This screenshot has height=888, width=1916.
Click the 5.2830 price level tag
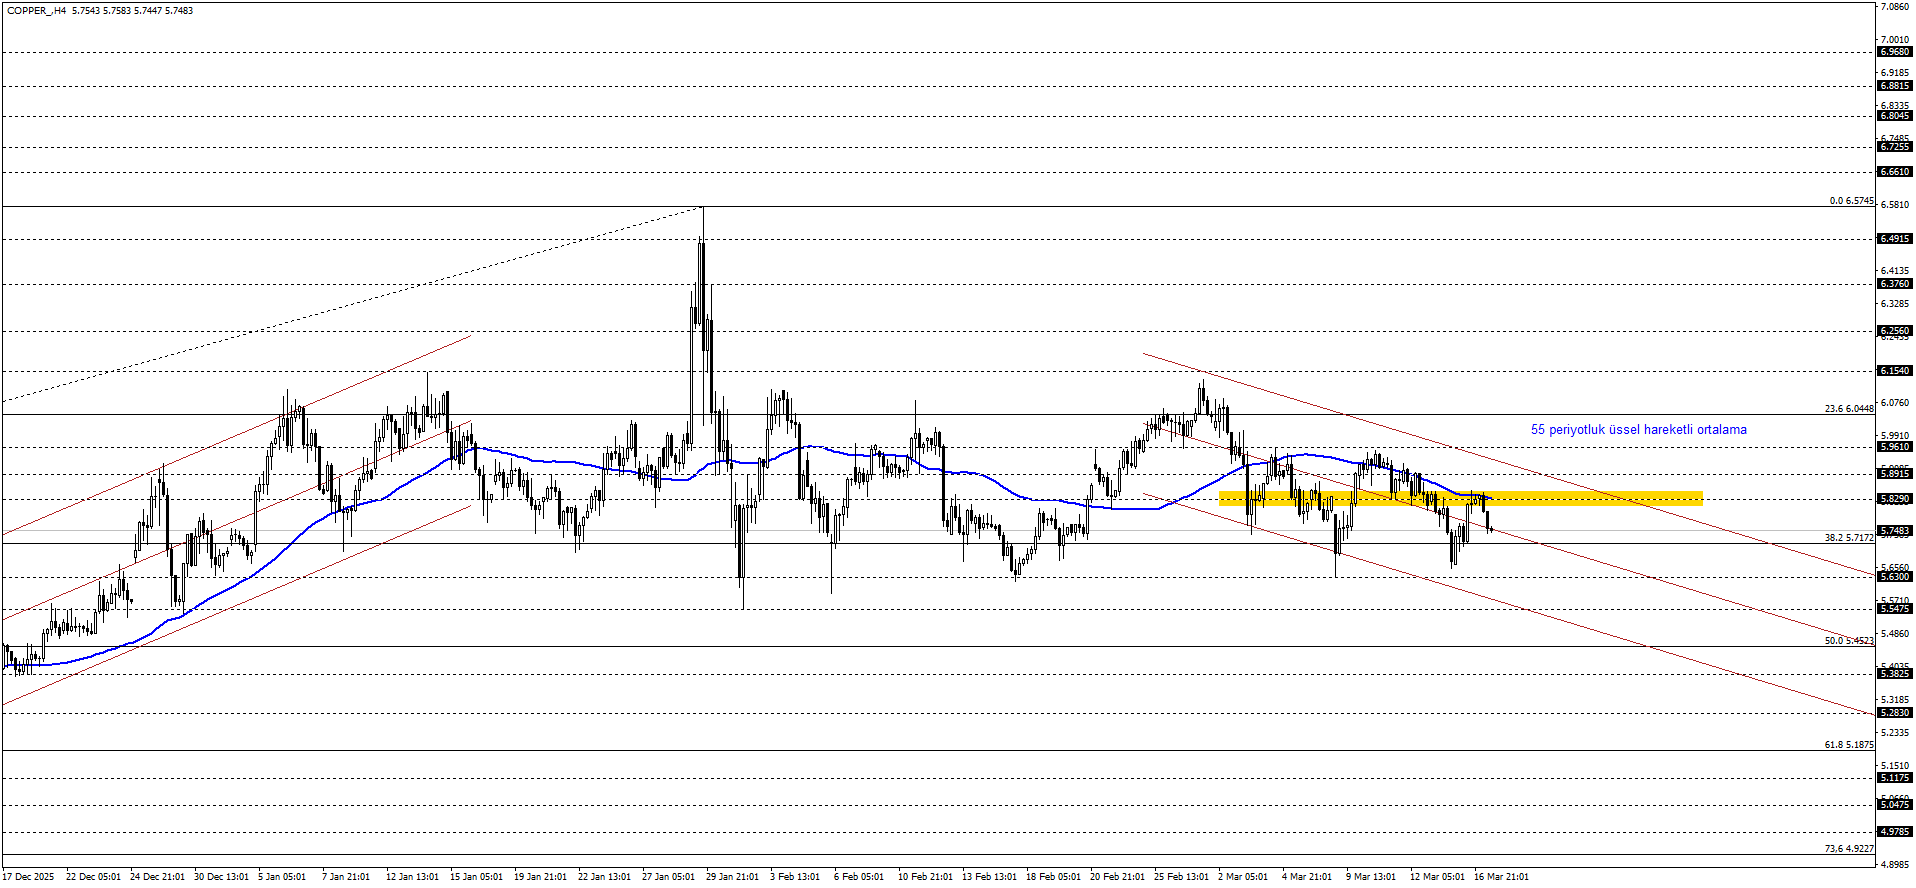click(x=1894, y=713)
